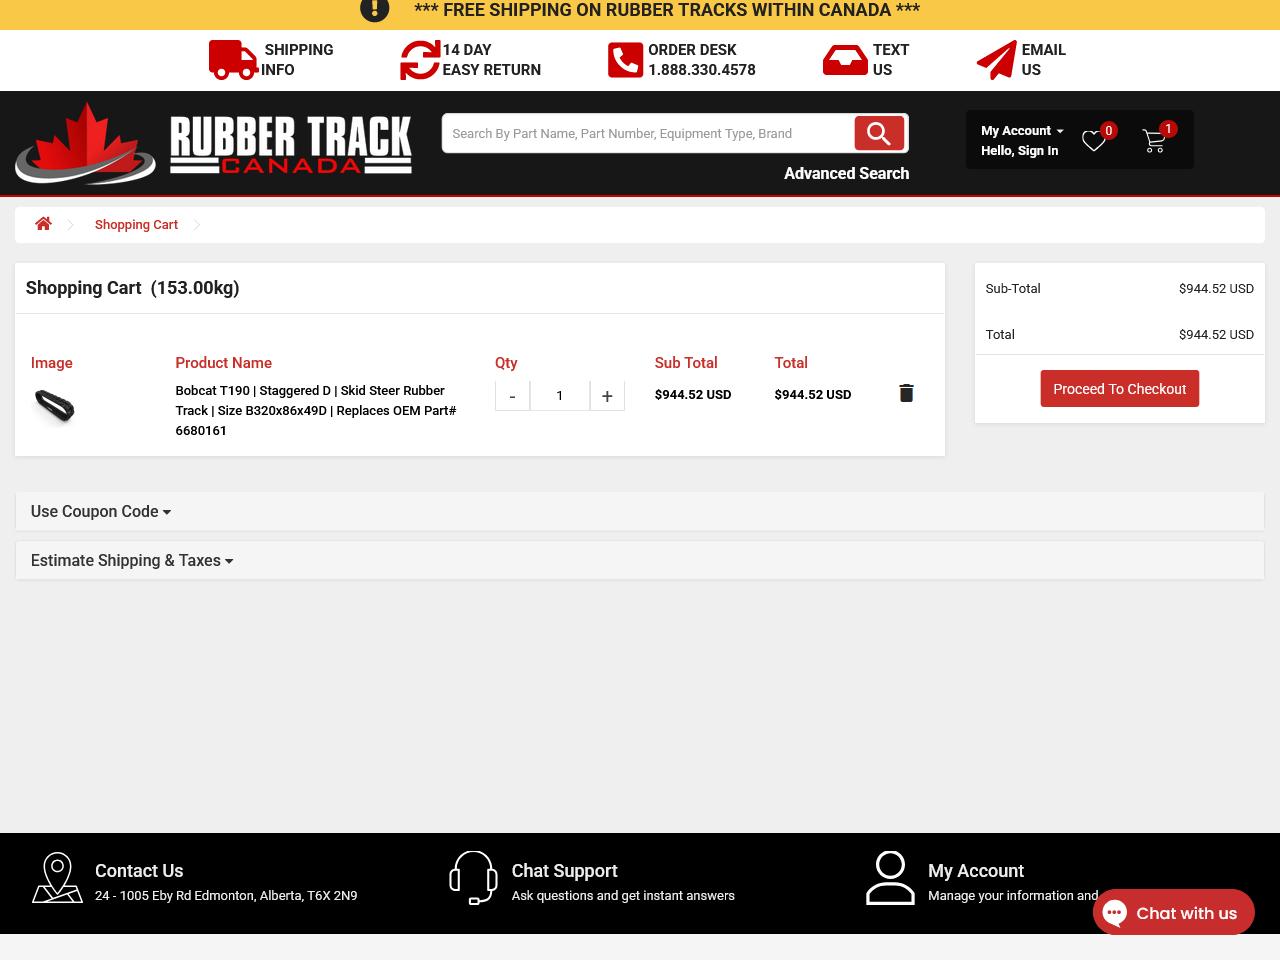Increase quantity with the plus button

607,396
